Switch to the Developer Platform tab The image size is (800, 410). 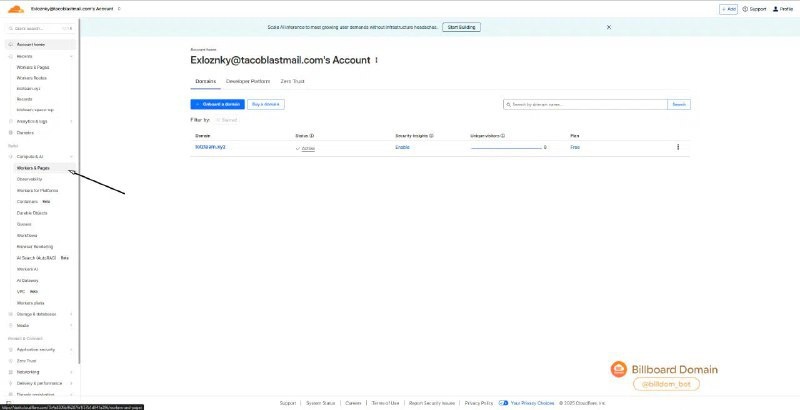[x=248, y=82]
